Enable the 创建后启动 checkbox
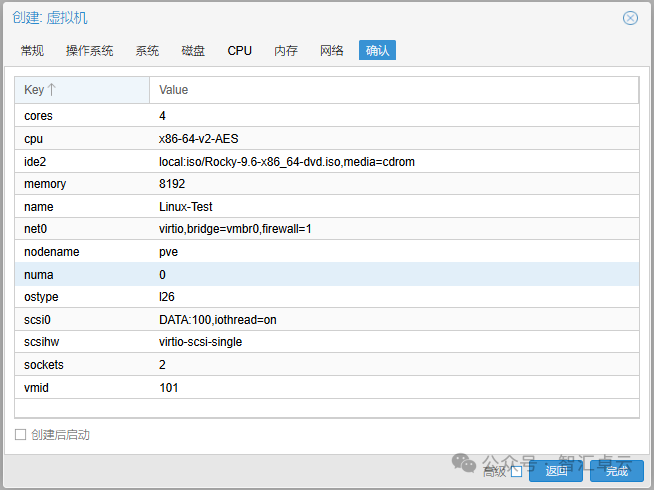Image resolution: width=654 pixels, height=490 pixels. 21,435
